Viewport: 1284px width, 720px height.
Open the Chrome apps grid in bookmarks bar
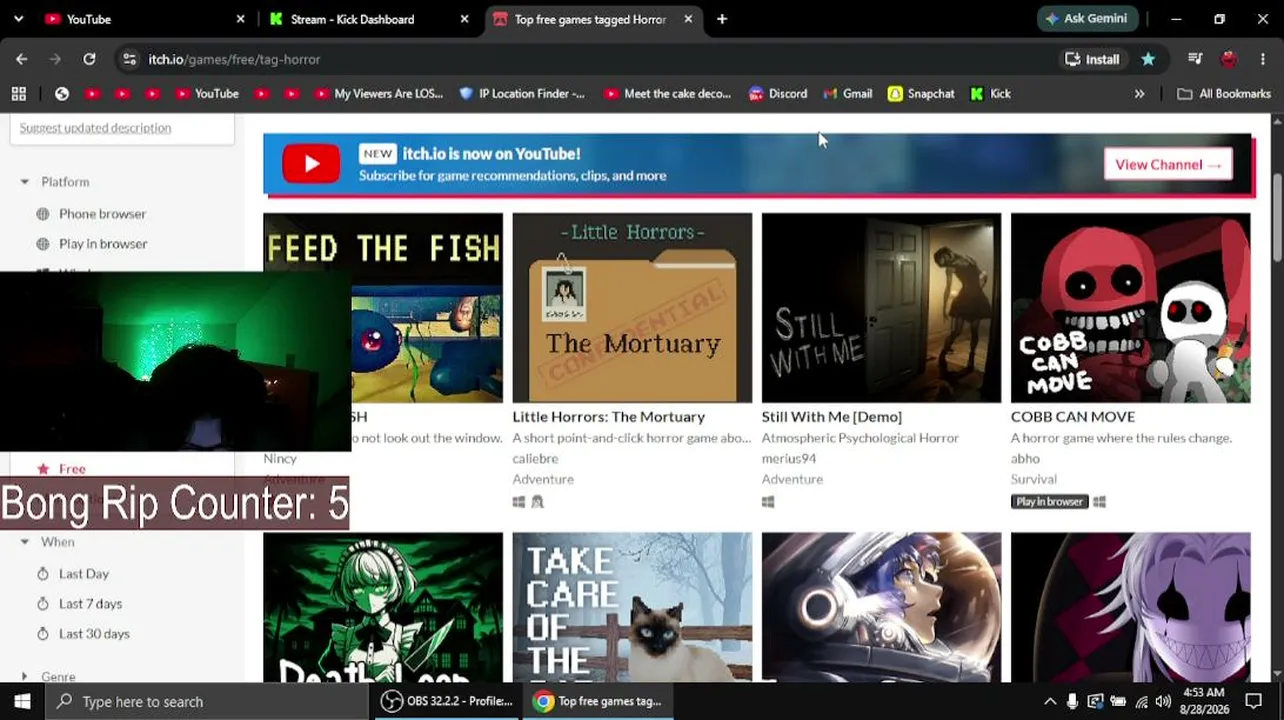click(18, 93)
